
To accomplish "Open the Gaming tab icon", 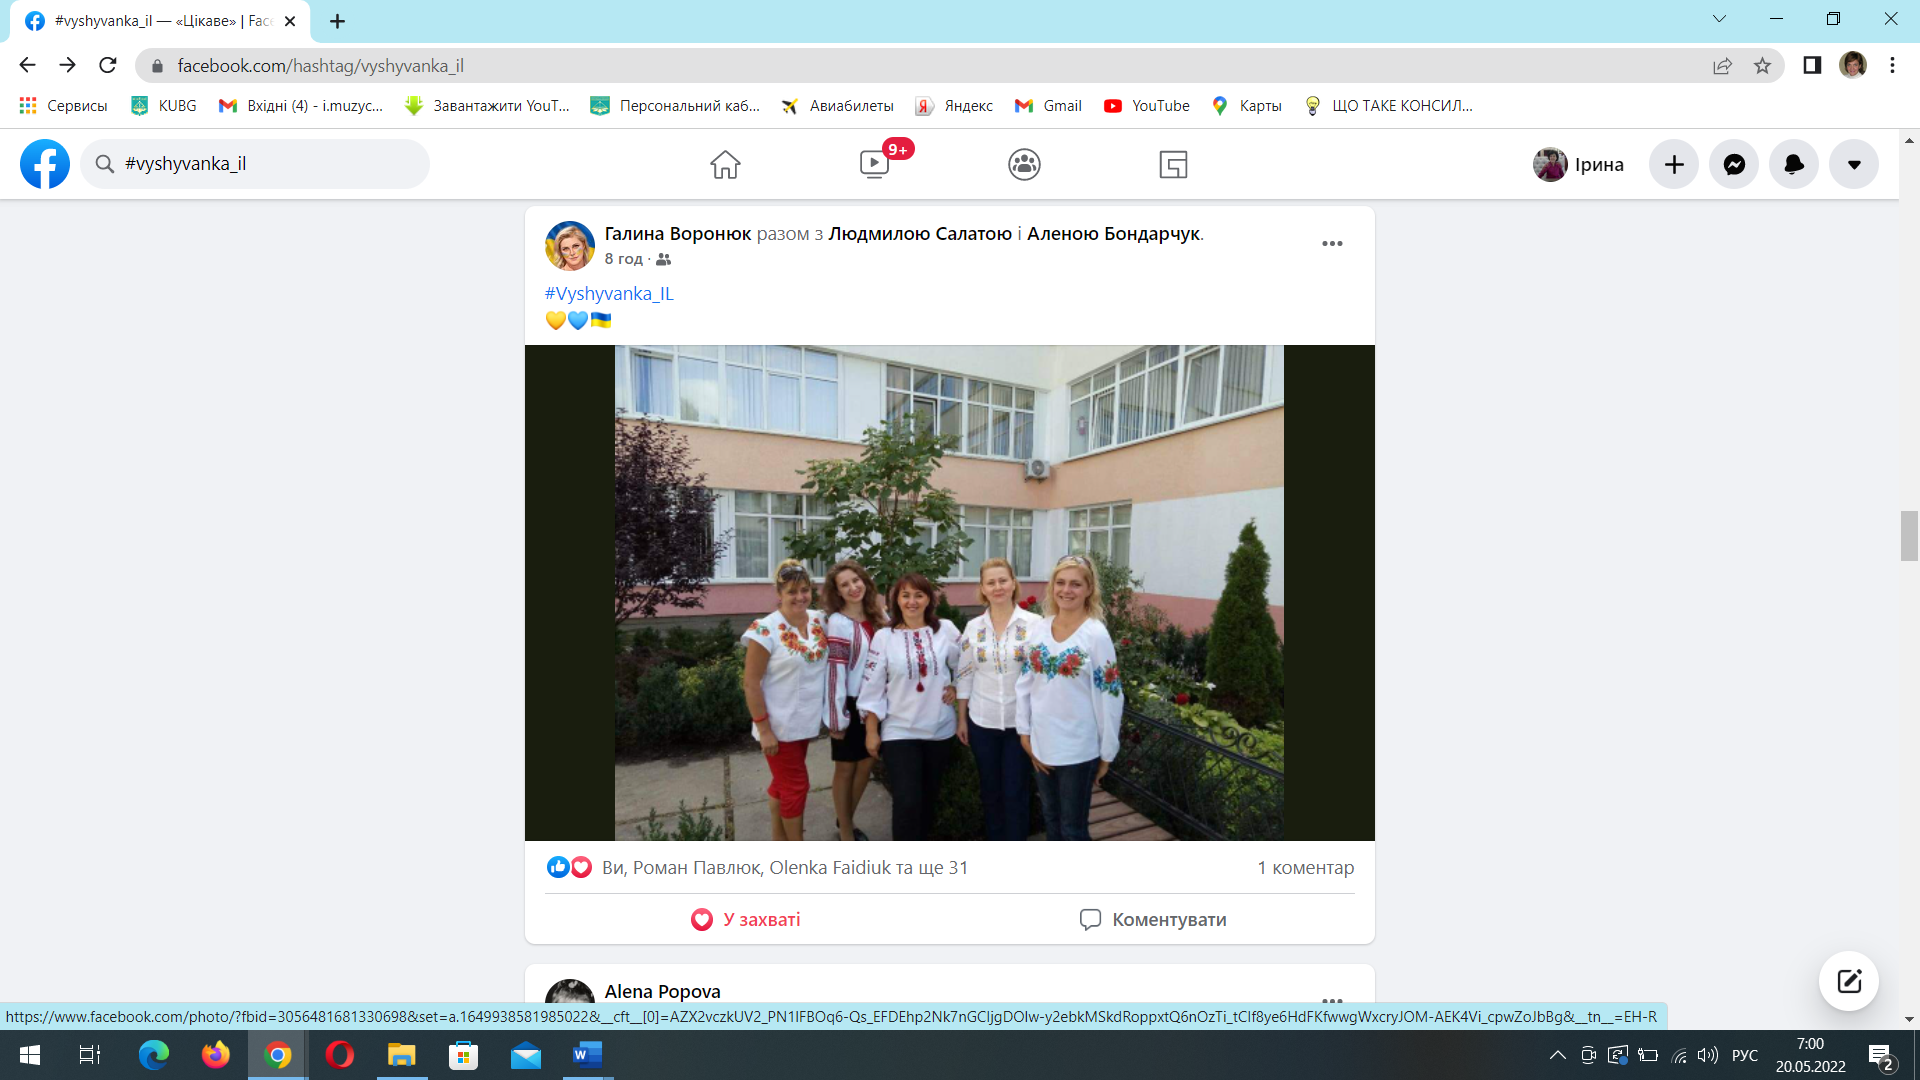I will click(x=1173, y=164).
